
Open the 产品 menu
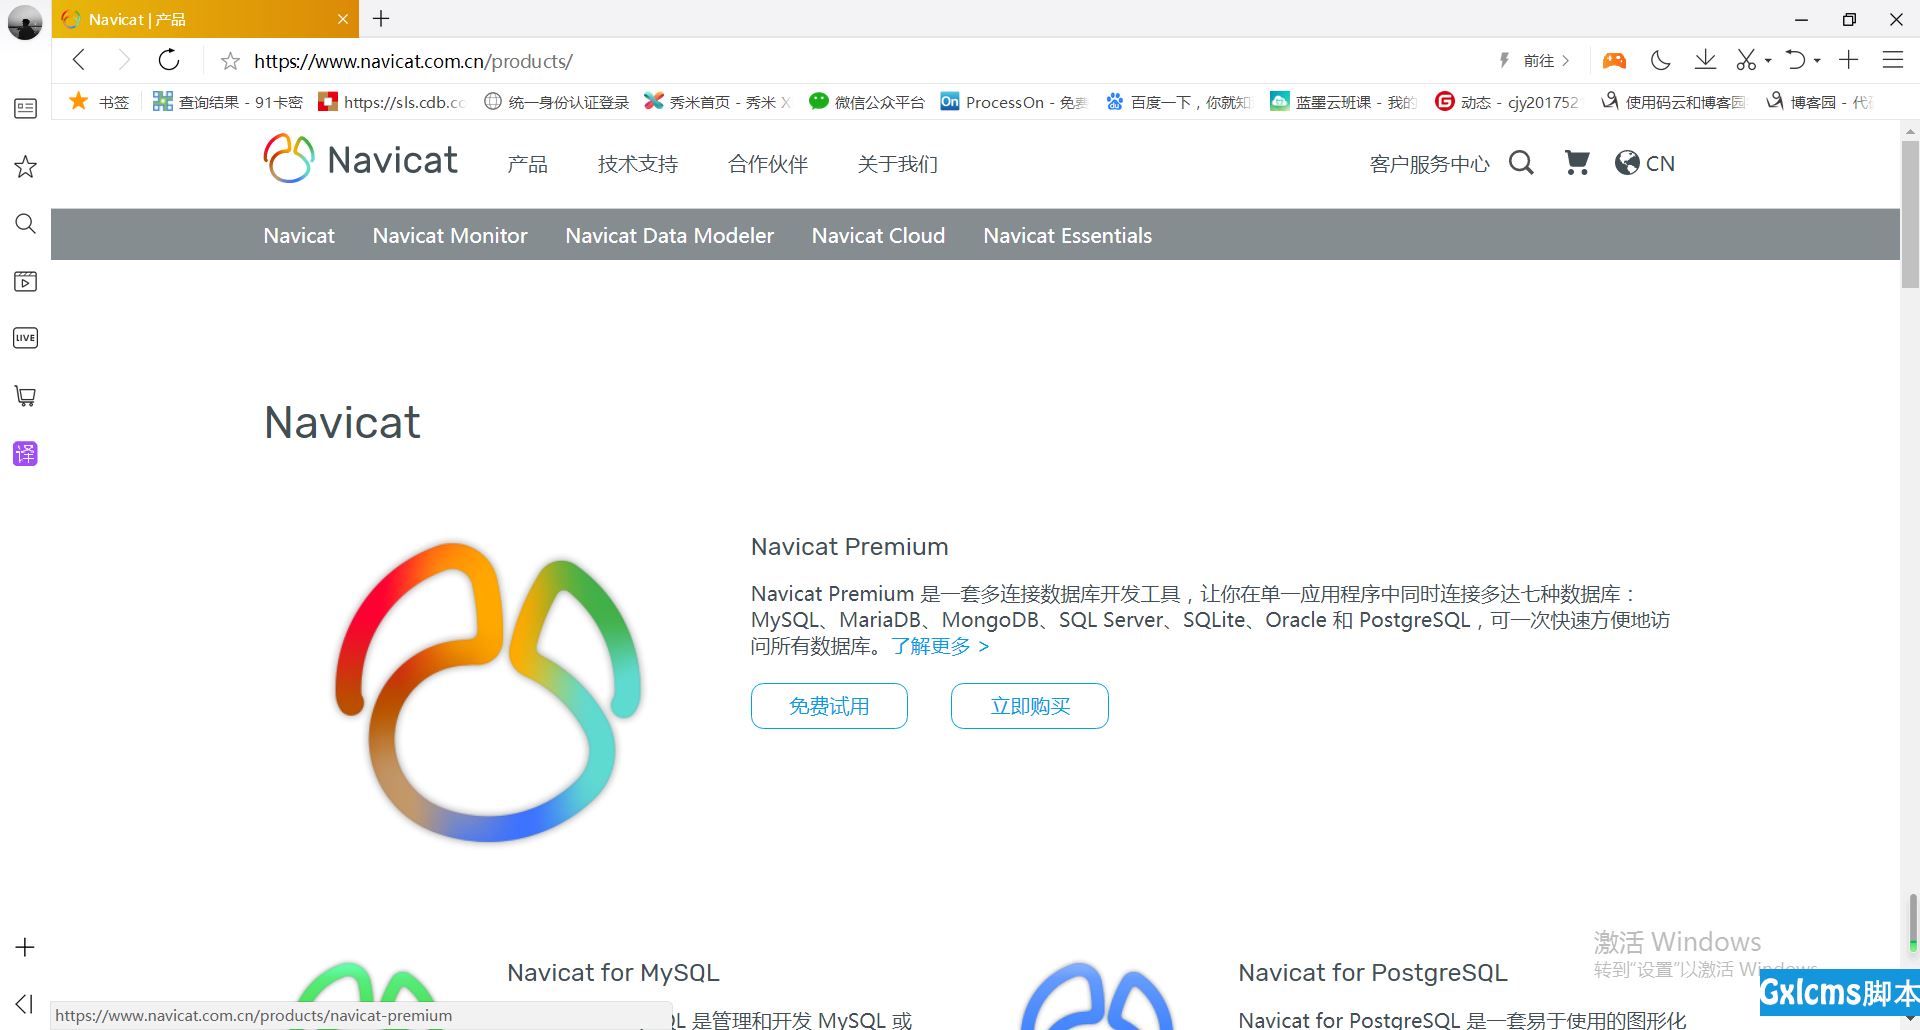[x=527, y=164]
